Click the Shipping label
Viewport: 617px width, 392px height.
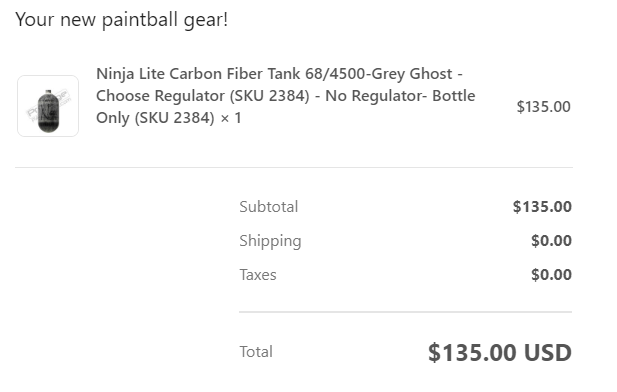coord(270,241)
